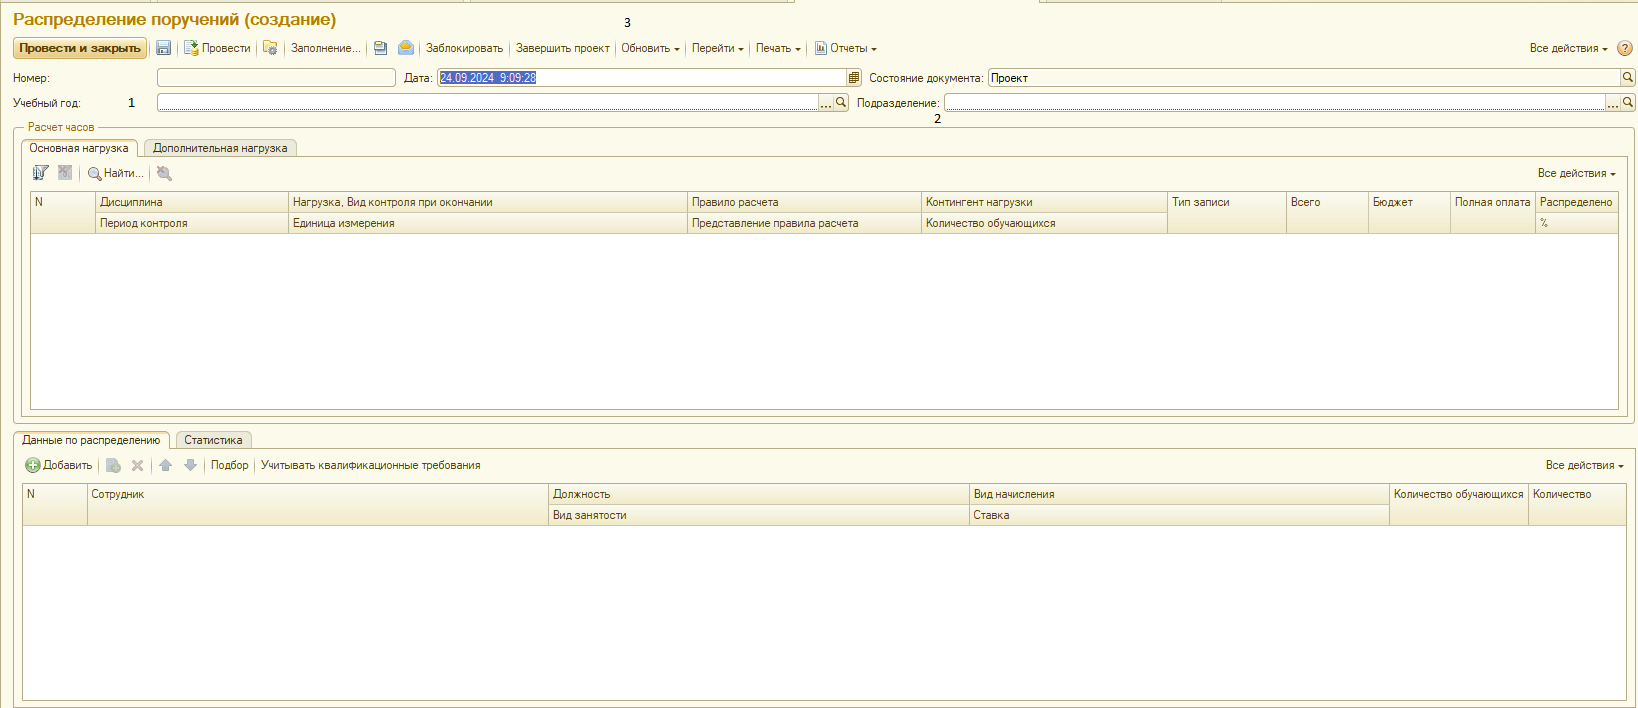Switch to Дополнительная нагрузка tab

220,148
